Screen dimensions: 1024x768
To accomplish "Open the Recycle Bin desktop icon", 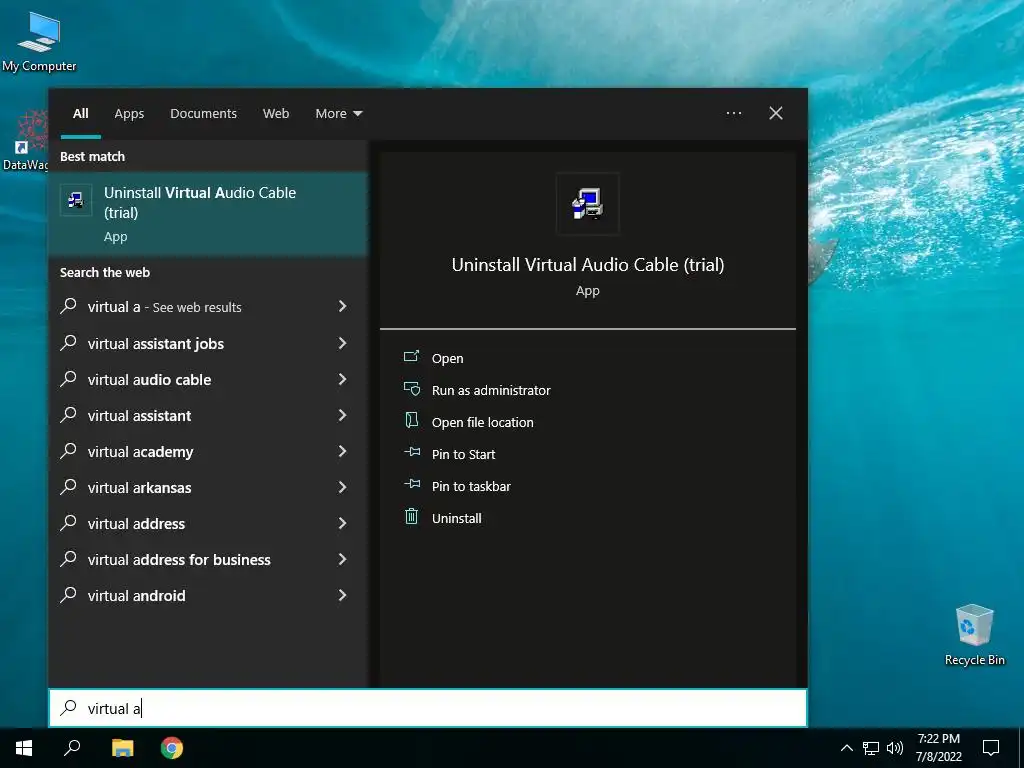I will [974, 634].
